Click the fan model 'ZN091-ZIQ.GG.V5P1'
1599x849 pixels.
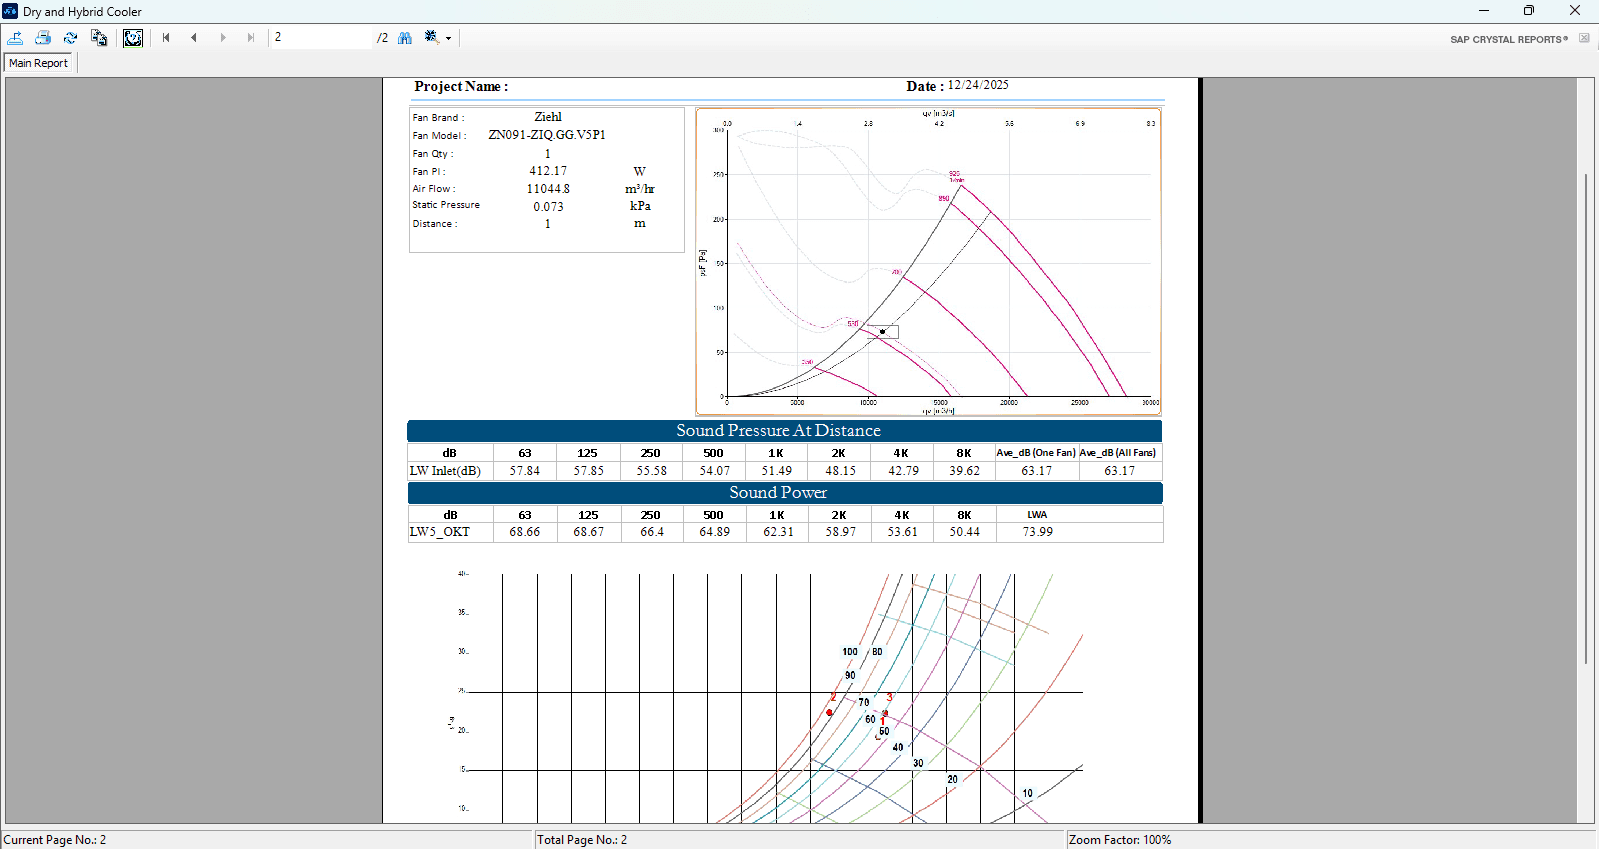click(x=547, y=135)
